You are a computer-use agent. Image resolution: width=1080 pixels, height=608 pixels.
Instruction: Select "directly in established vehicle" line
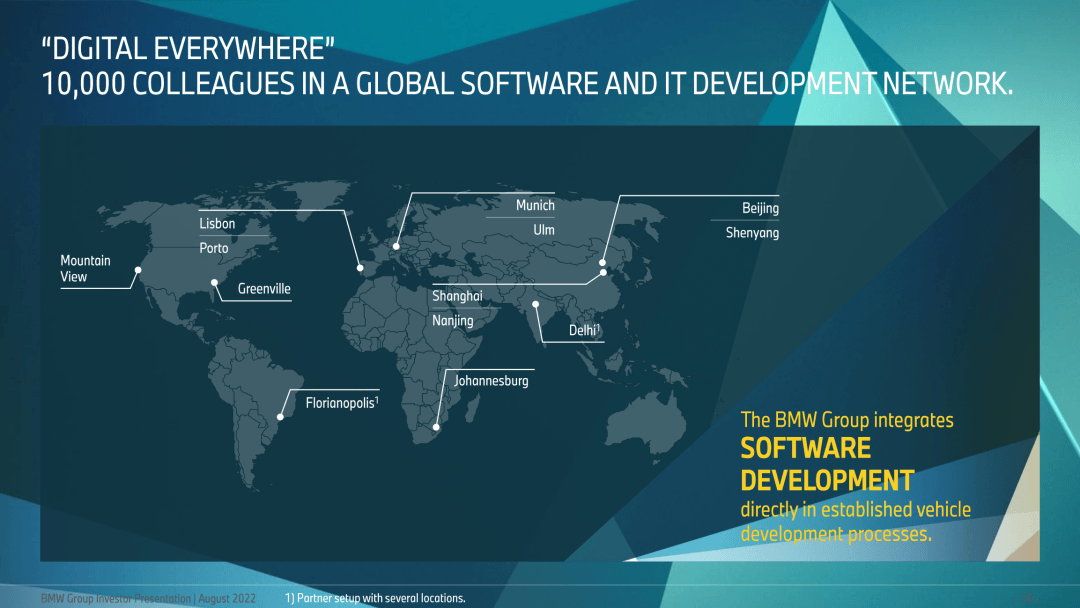point(855,510)
